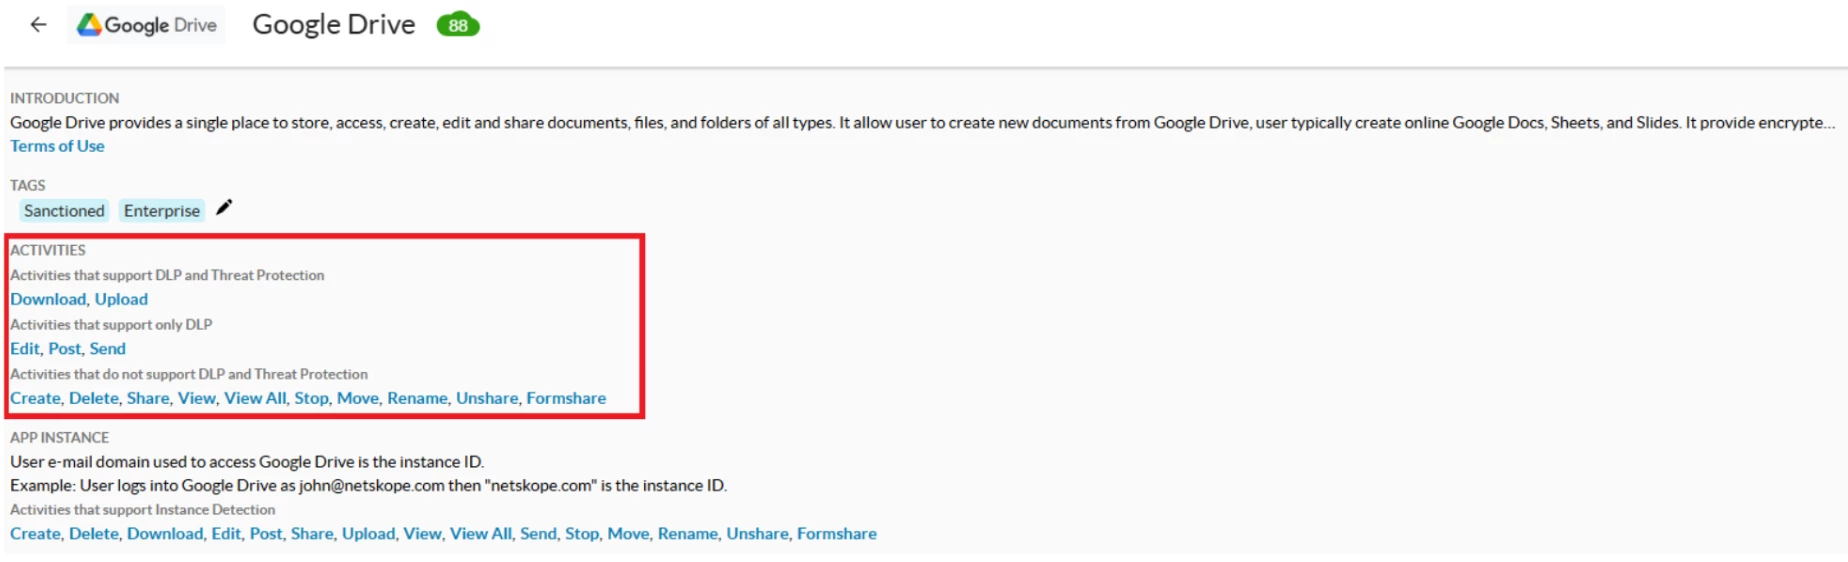Click Upload under Instance Detection

point(368,534)
